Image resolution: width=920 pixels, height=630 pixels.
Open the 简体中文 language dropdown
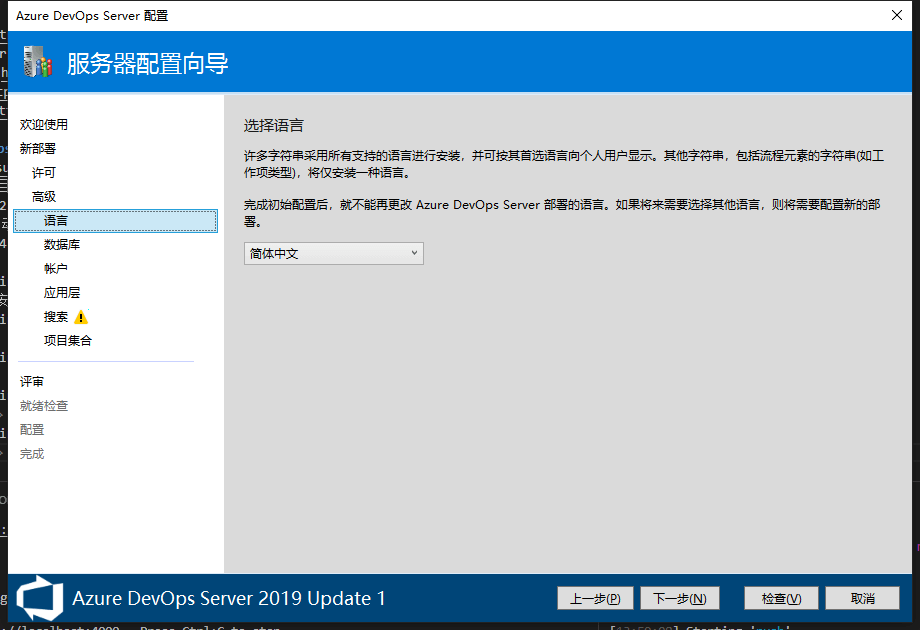(333, 254)
